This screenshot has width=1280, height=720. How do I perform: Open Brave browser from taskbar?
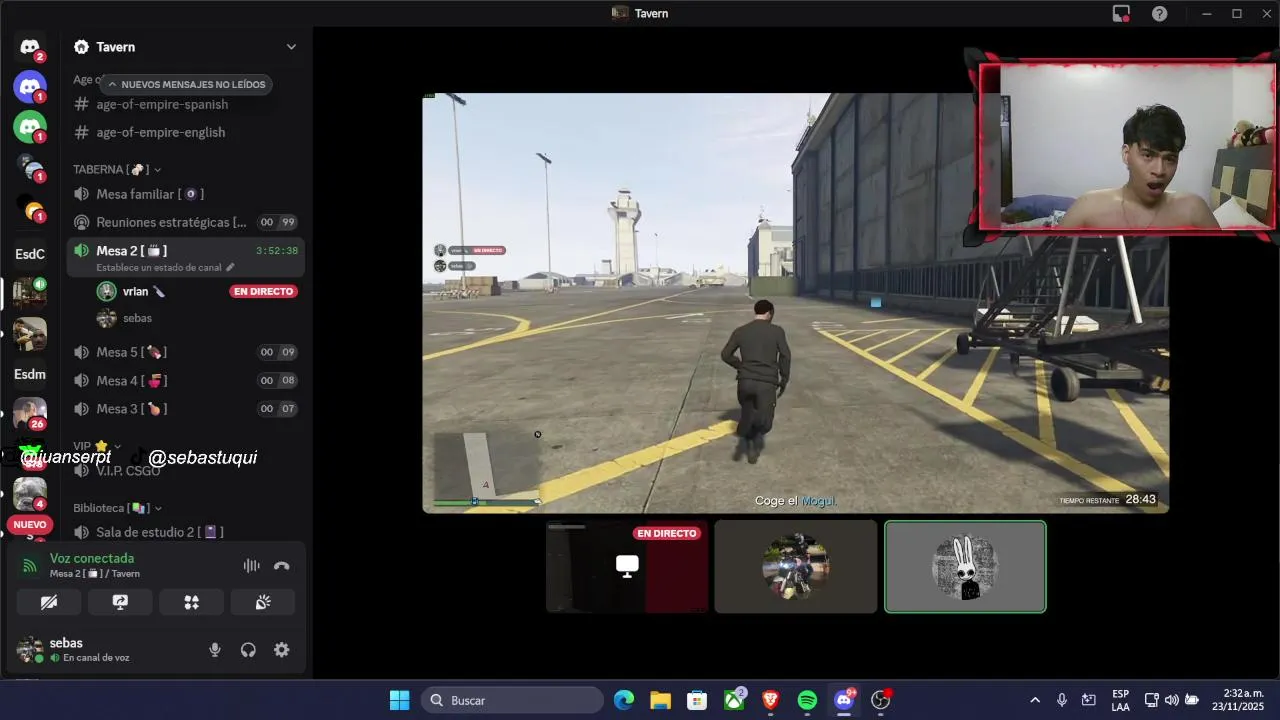click(x=770, y=700)
